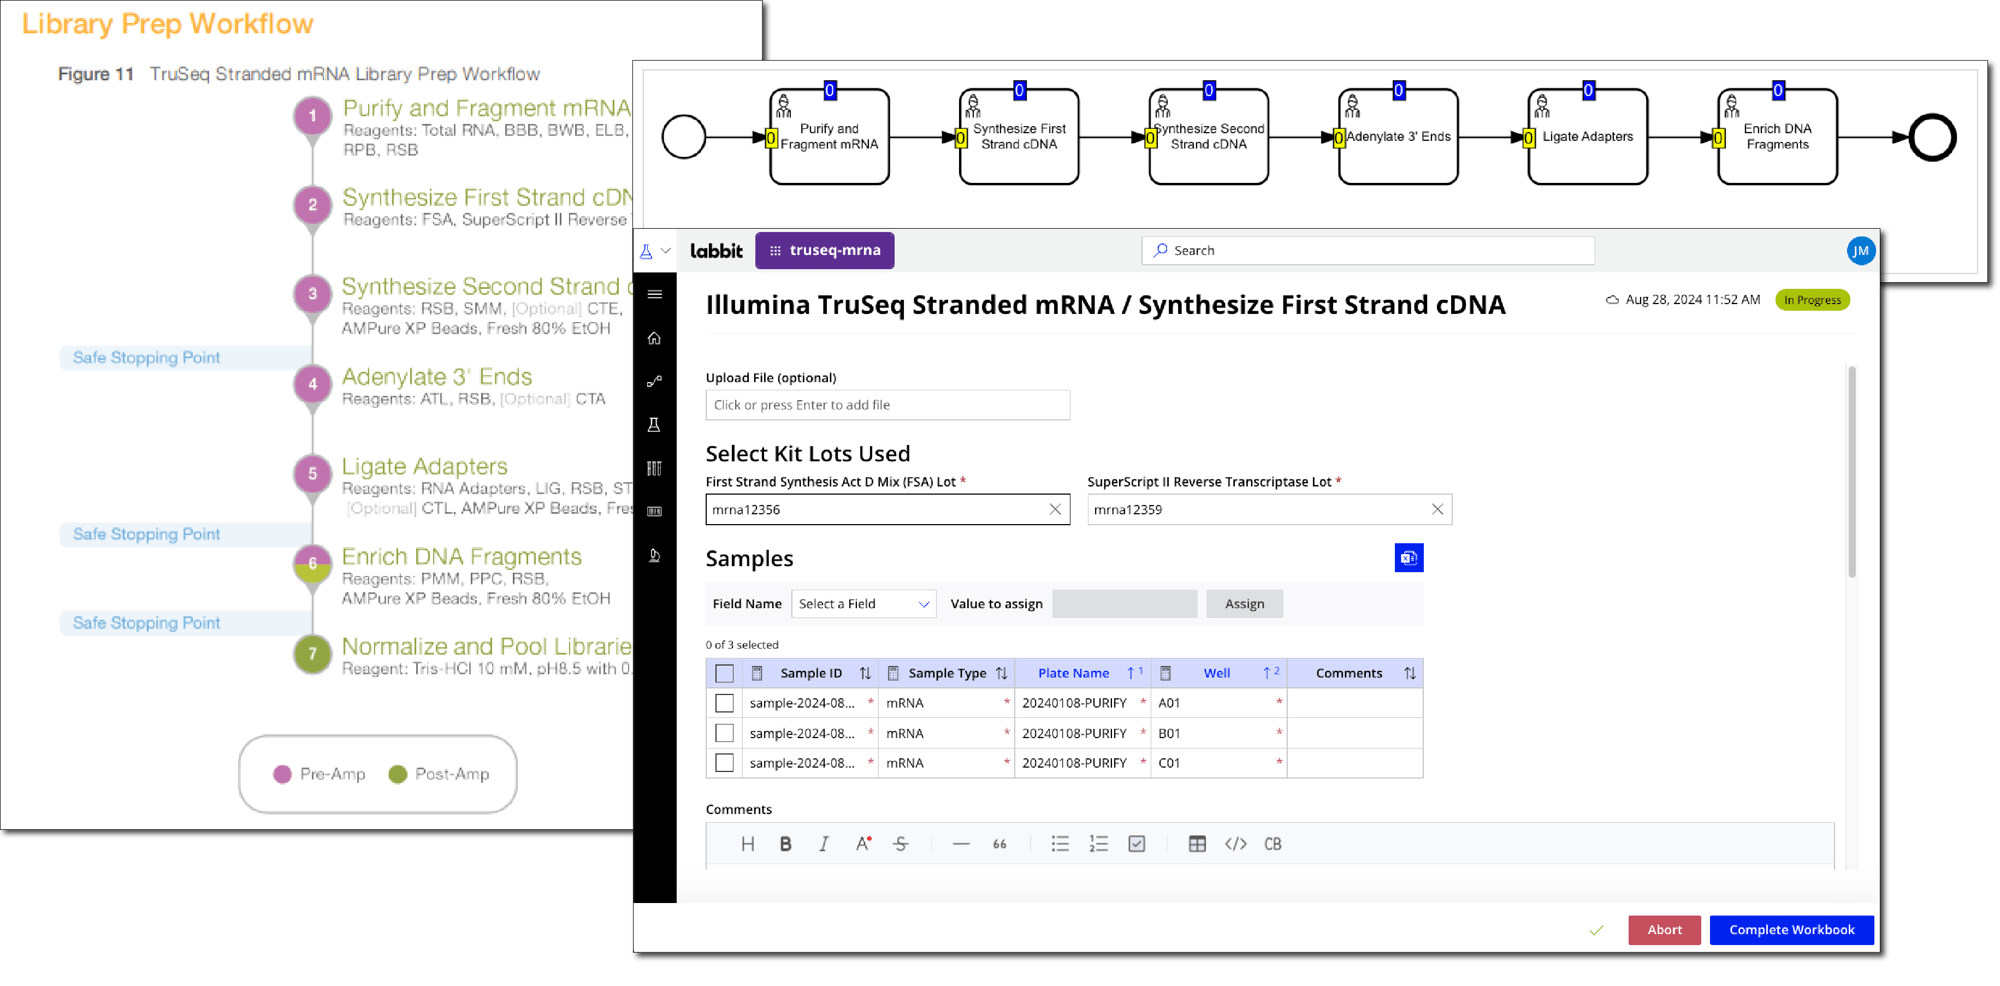2000x986 pixels.
Task: Click the In Progress status badge
Action: 1812,300
